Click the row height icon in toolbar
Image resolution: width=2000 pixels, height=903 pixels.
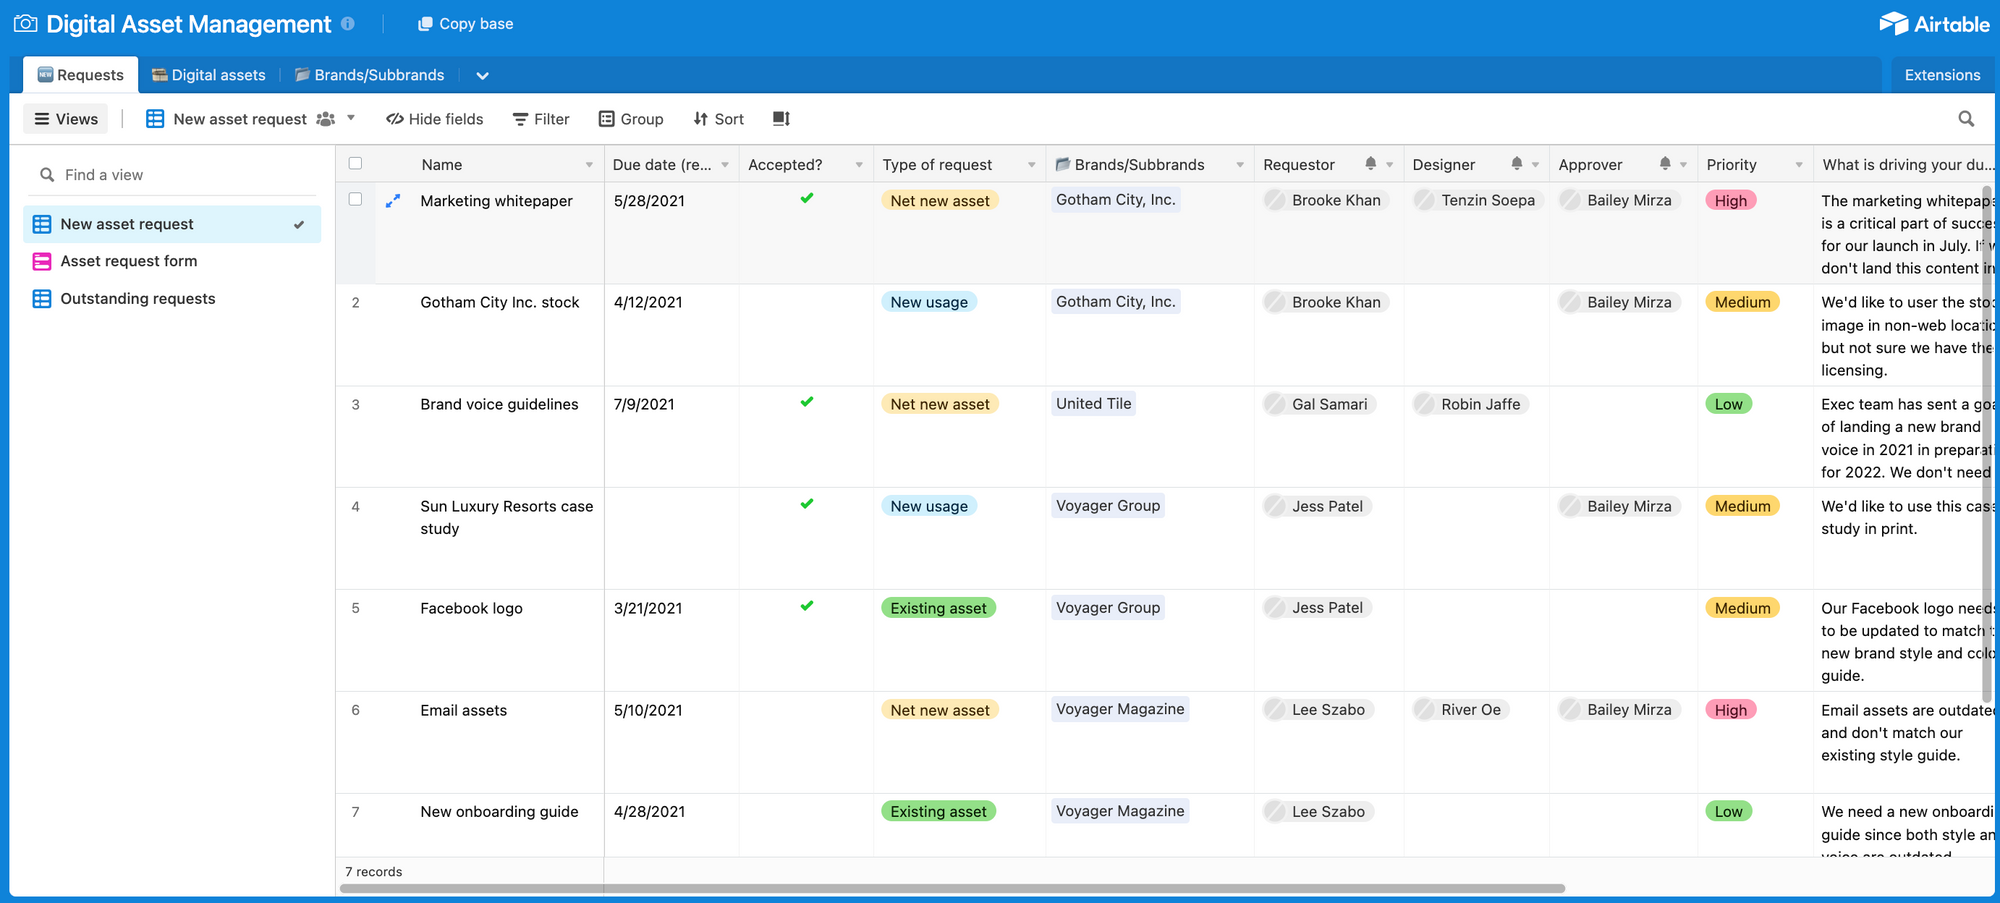coord(781,119)
